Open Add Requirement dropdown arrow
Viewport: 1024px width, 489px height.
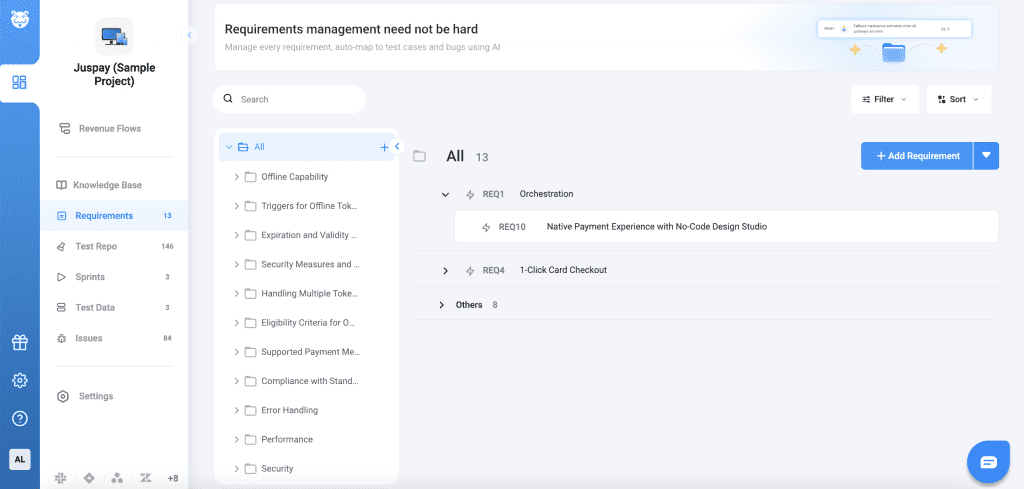coord(986,156)
